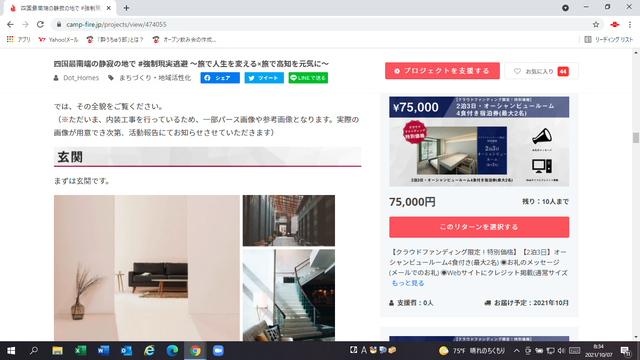Image resolution: width=640 pixels, height=360 pixels.
Task: Open the staircase entrance photo
Action: (289, 295)
